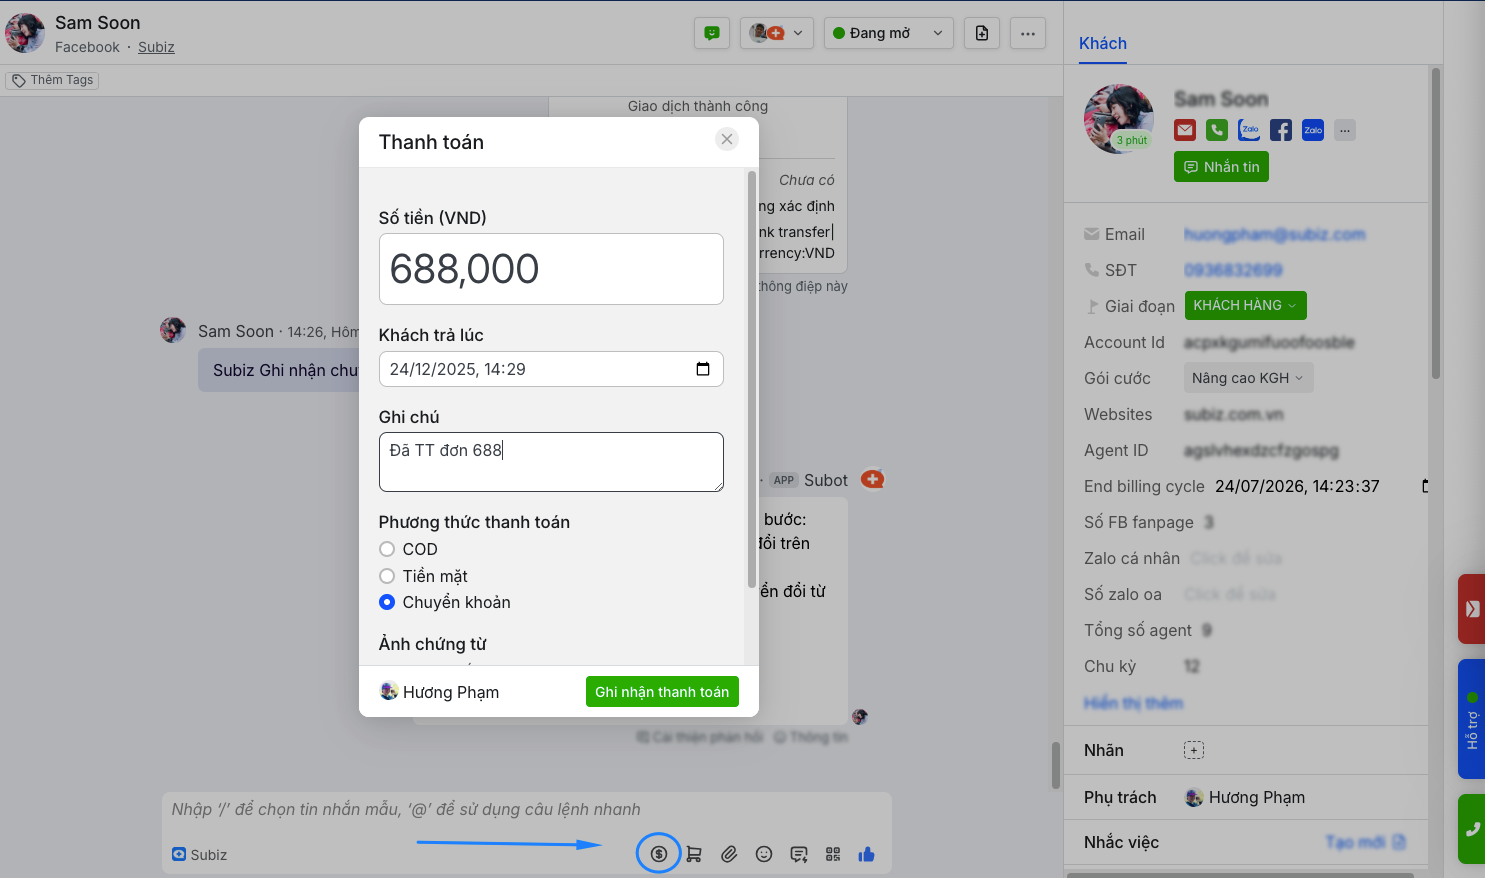1485x878 pixels.
Task: Choose Chuyển khoản payment method
Action: 387,602
